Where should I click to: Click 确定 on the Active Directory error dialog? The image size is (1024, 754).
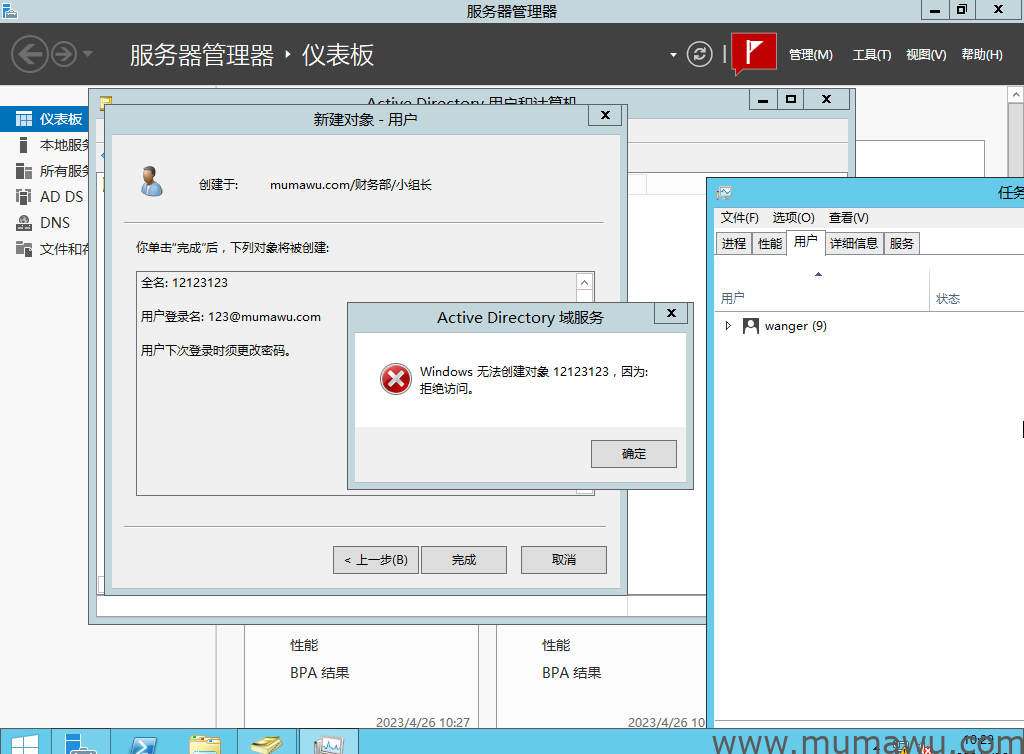click(633, 453)
